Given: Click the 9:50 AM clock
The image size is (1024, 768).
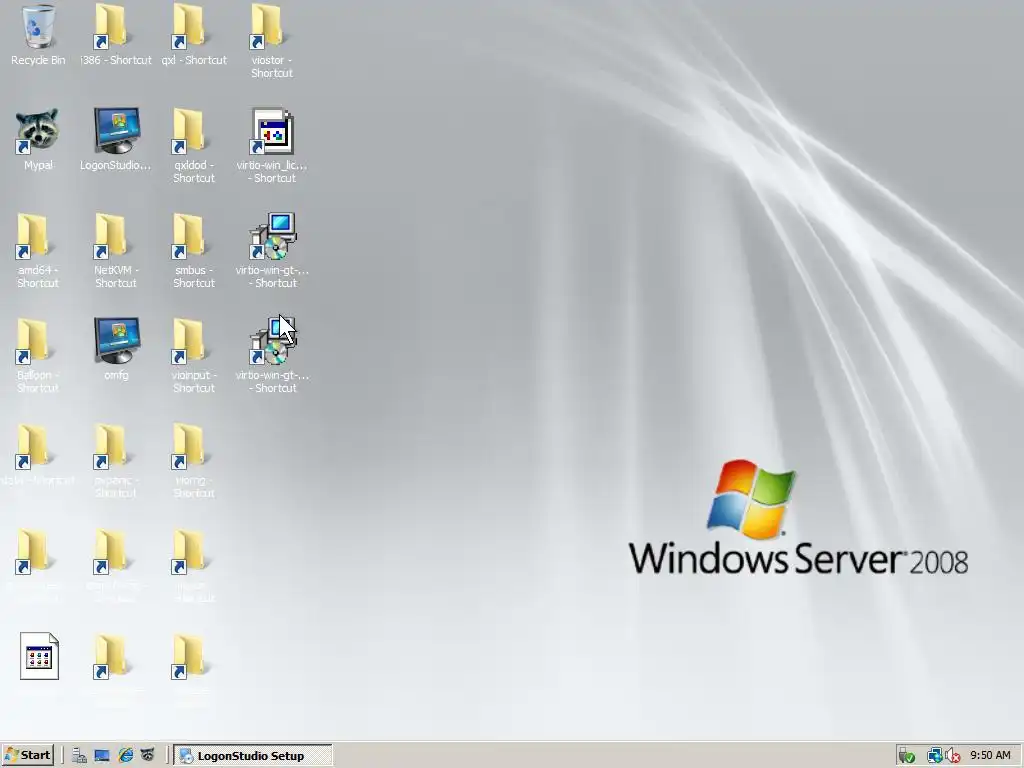Looking at the screenshot, I should click(990, 756).
